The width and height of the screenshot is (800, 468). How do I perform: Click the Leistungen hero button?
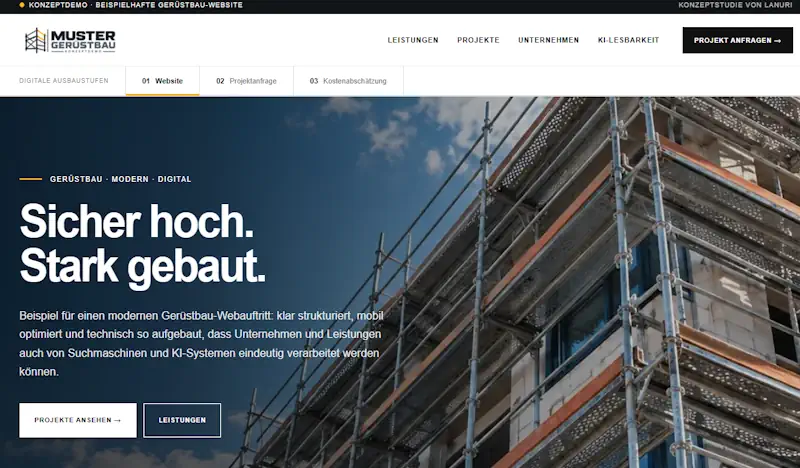coord(182,420)
